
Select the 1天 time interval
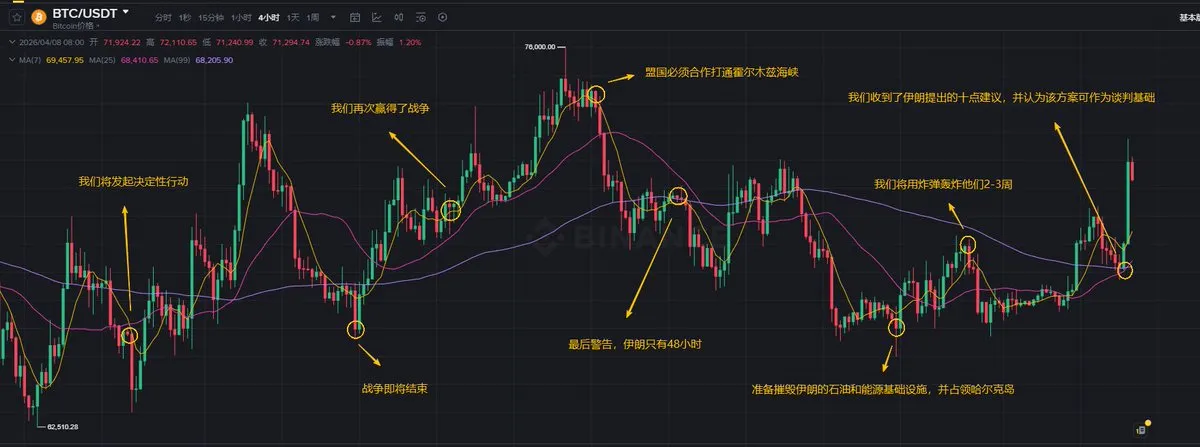292,18
